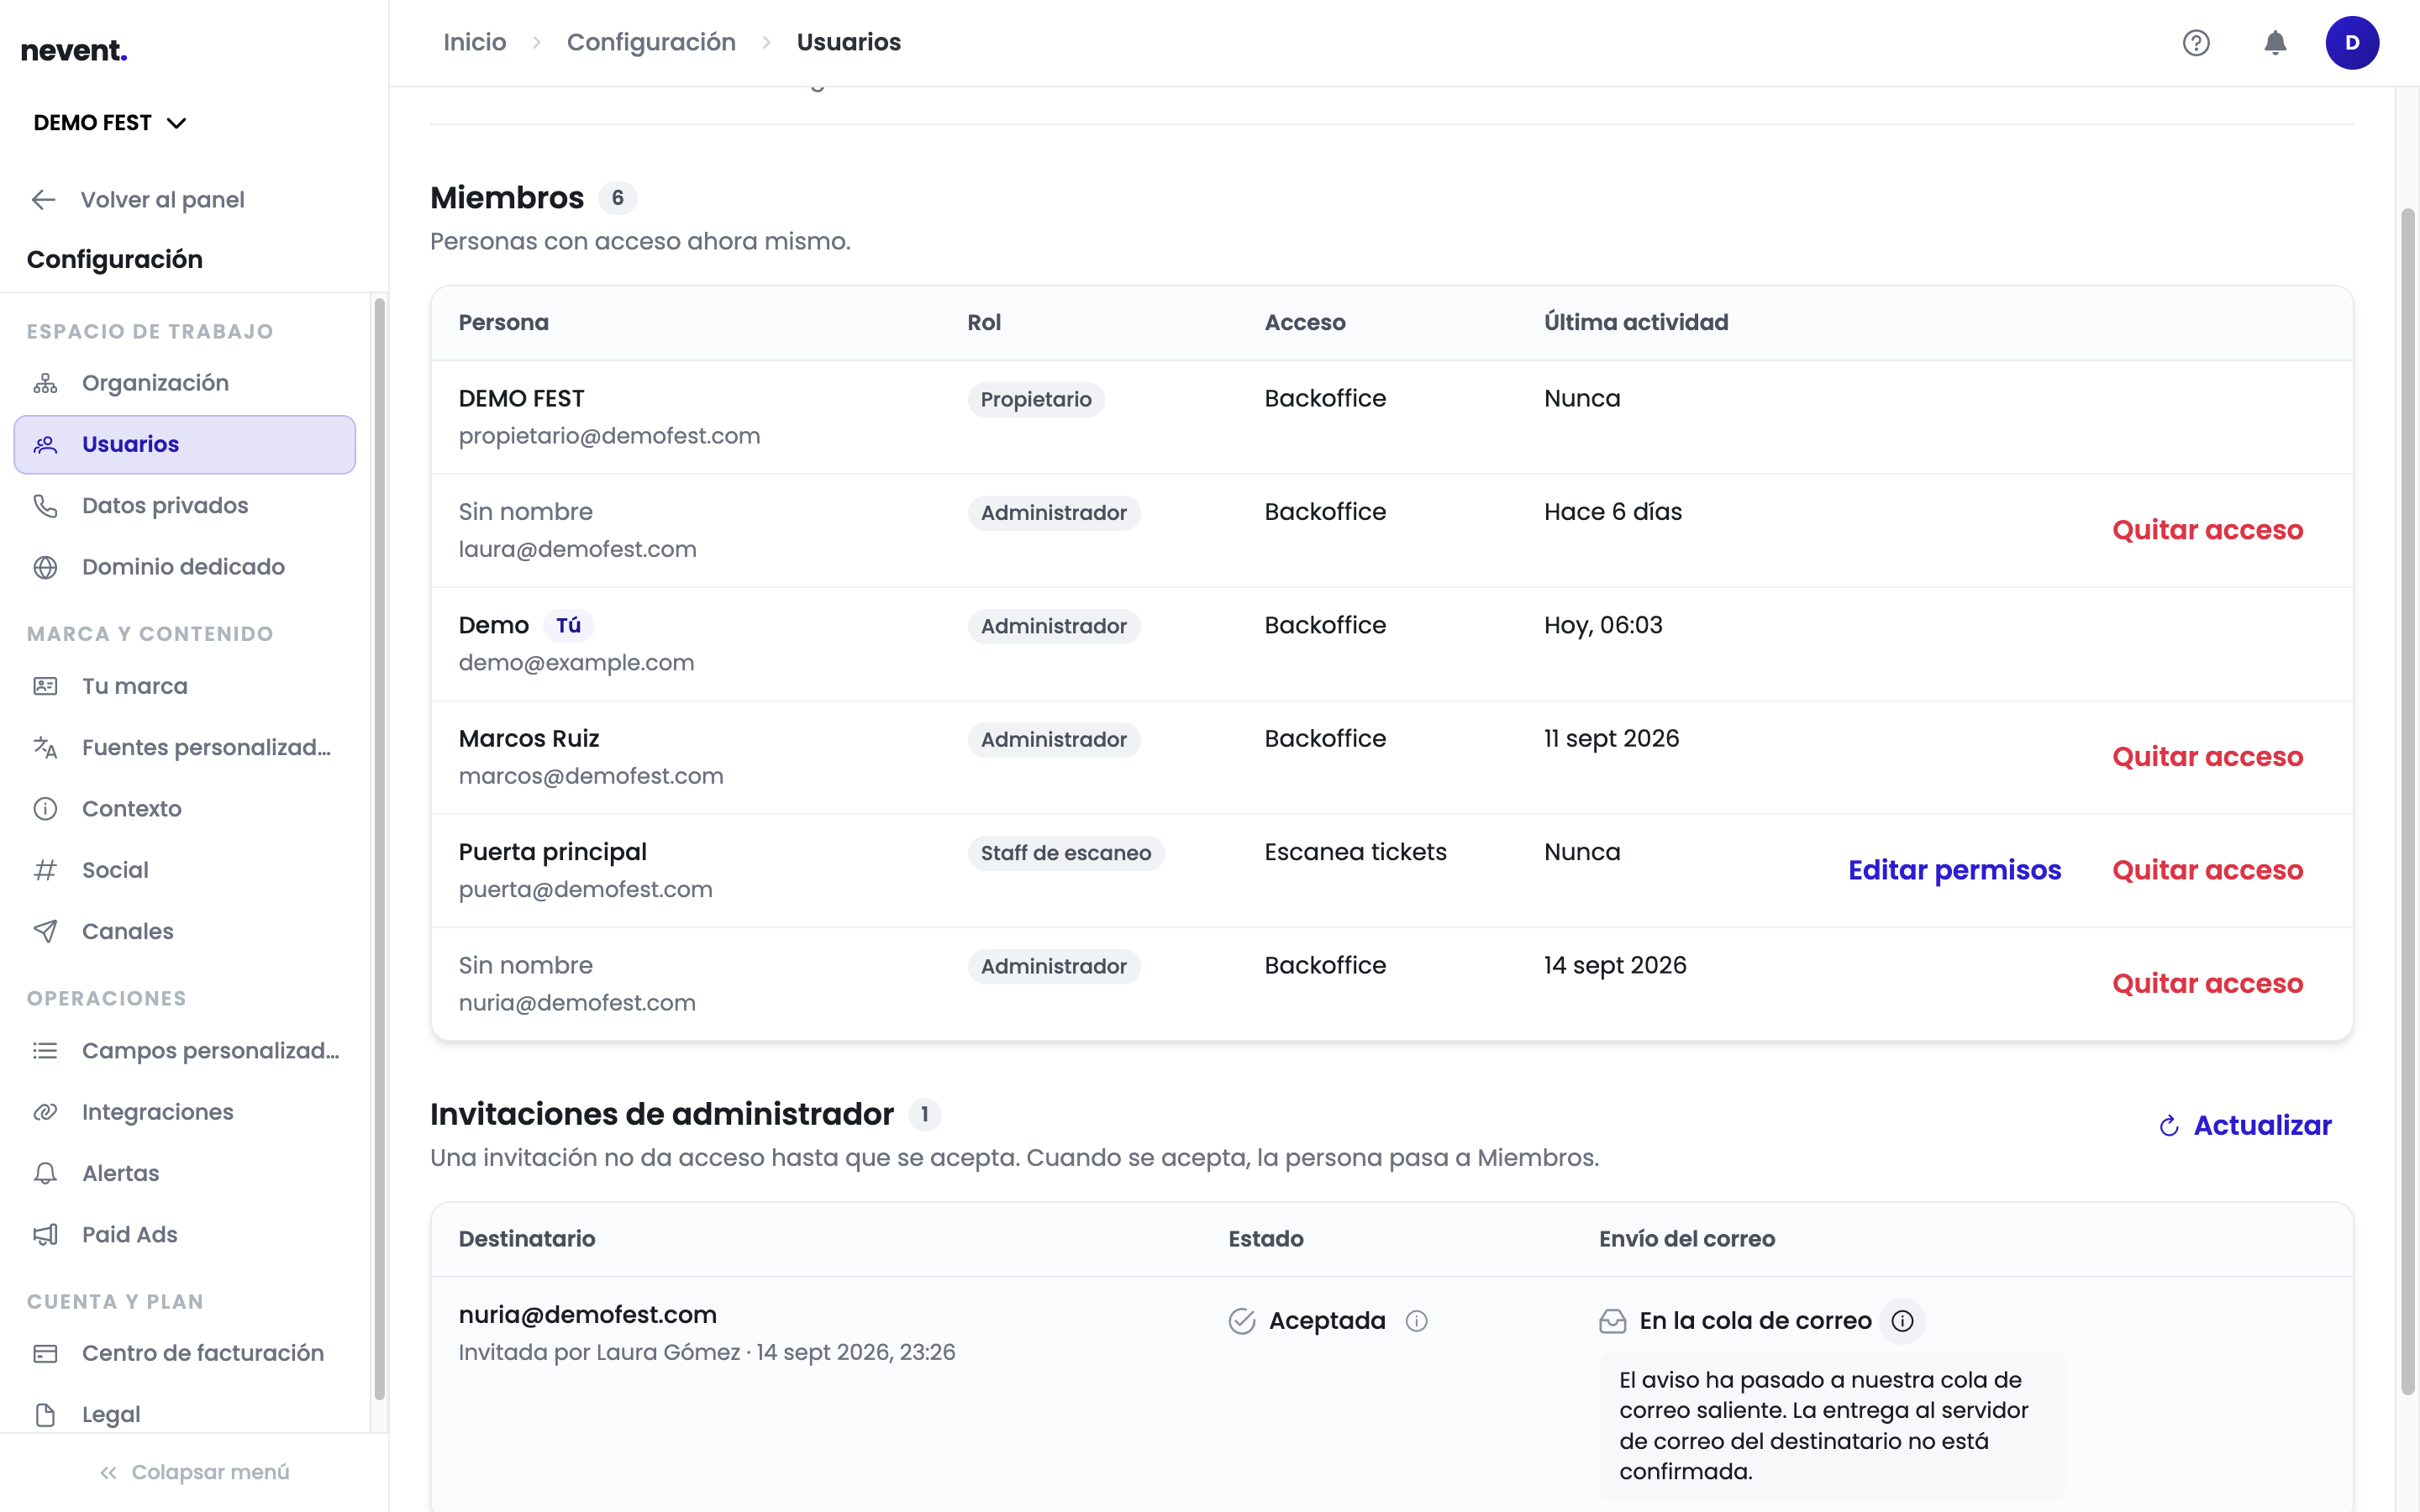2420x1512 pixels.
Task: Open notifications bell icon
Action: point(2275,43)
